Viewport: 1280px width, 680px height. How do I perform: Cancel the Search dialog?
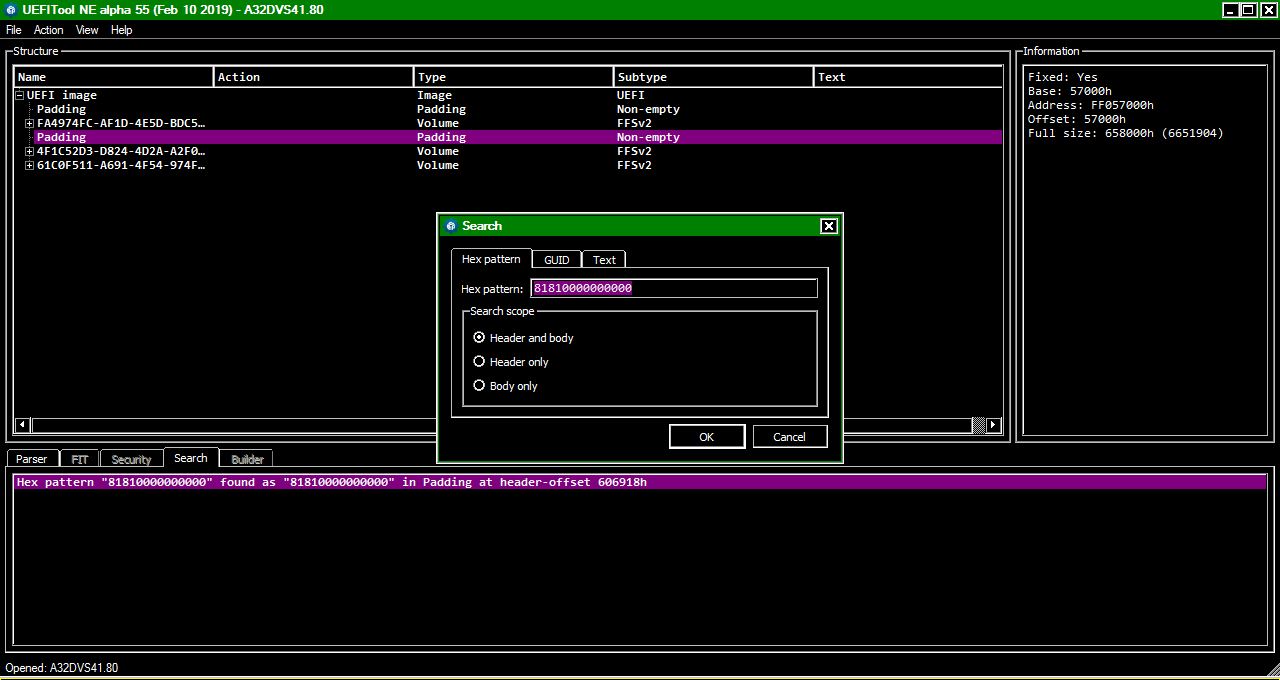789,437
